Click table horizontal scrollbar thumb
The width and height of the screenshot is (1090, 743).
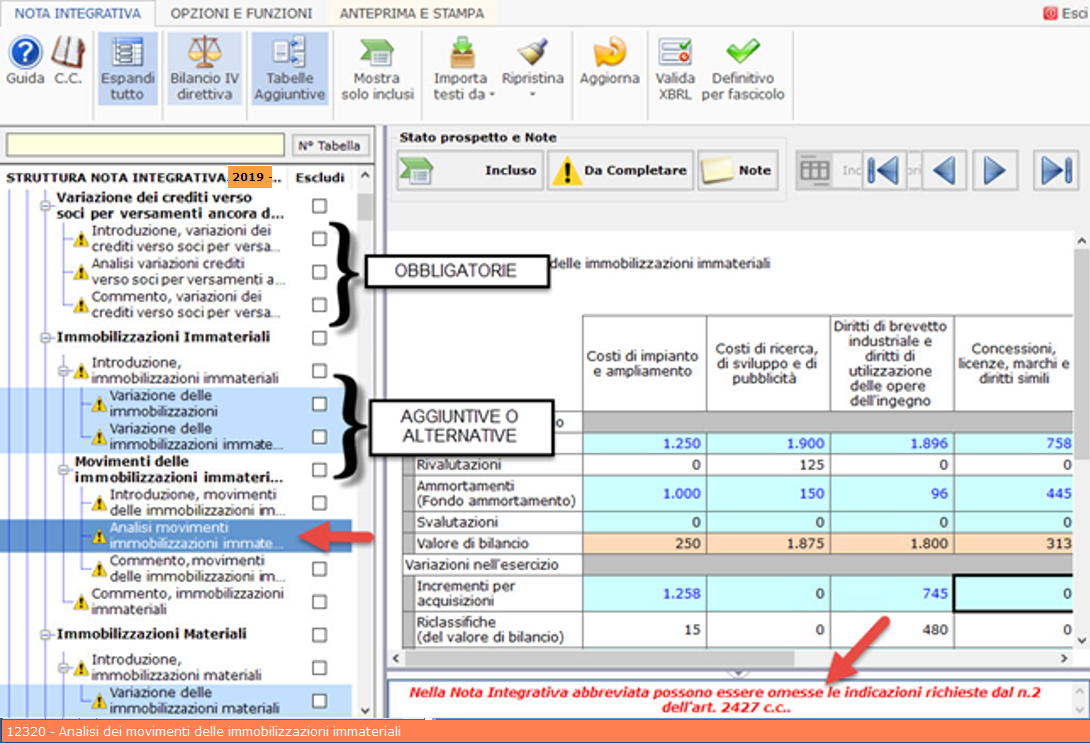tap(599, 658)
